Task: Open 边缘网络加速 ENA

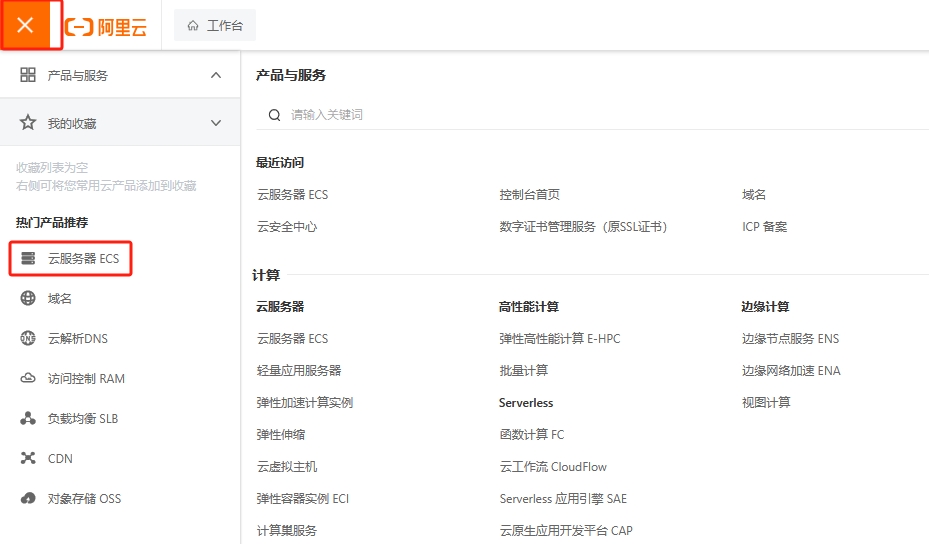Action: point(791,370)
